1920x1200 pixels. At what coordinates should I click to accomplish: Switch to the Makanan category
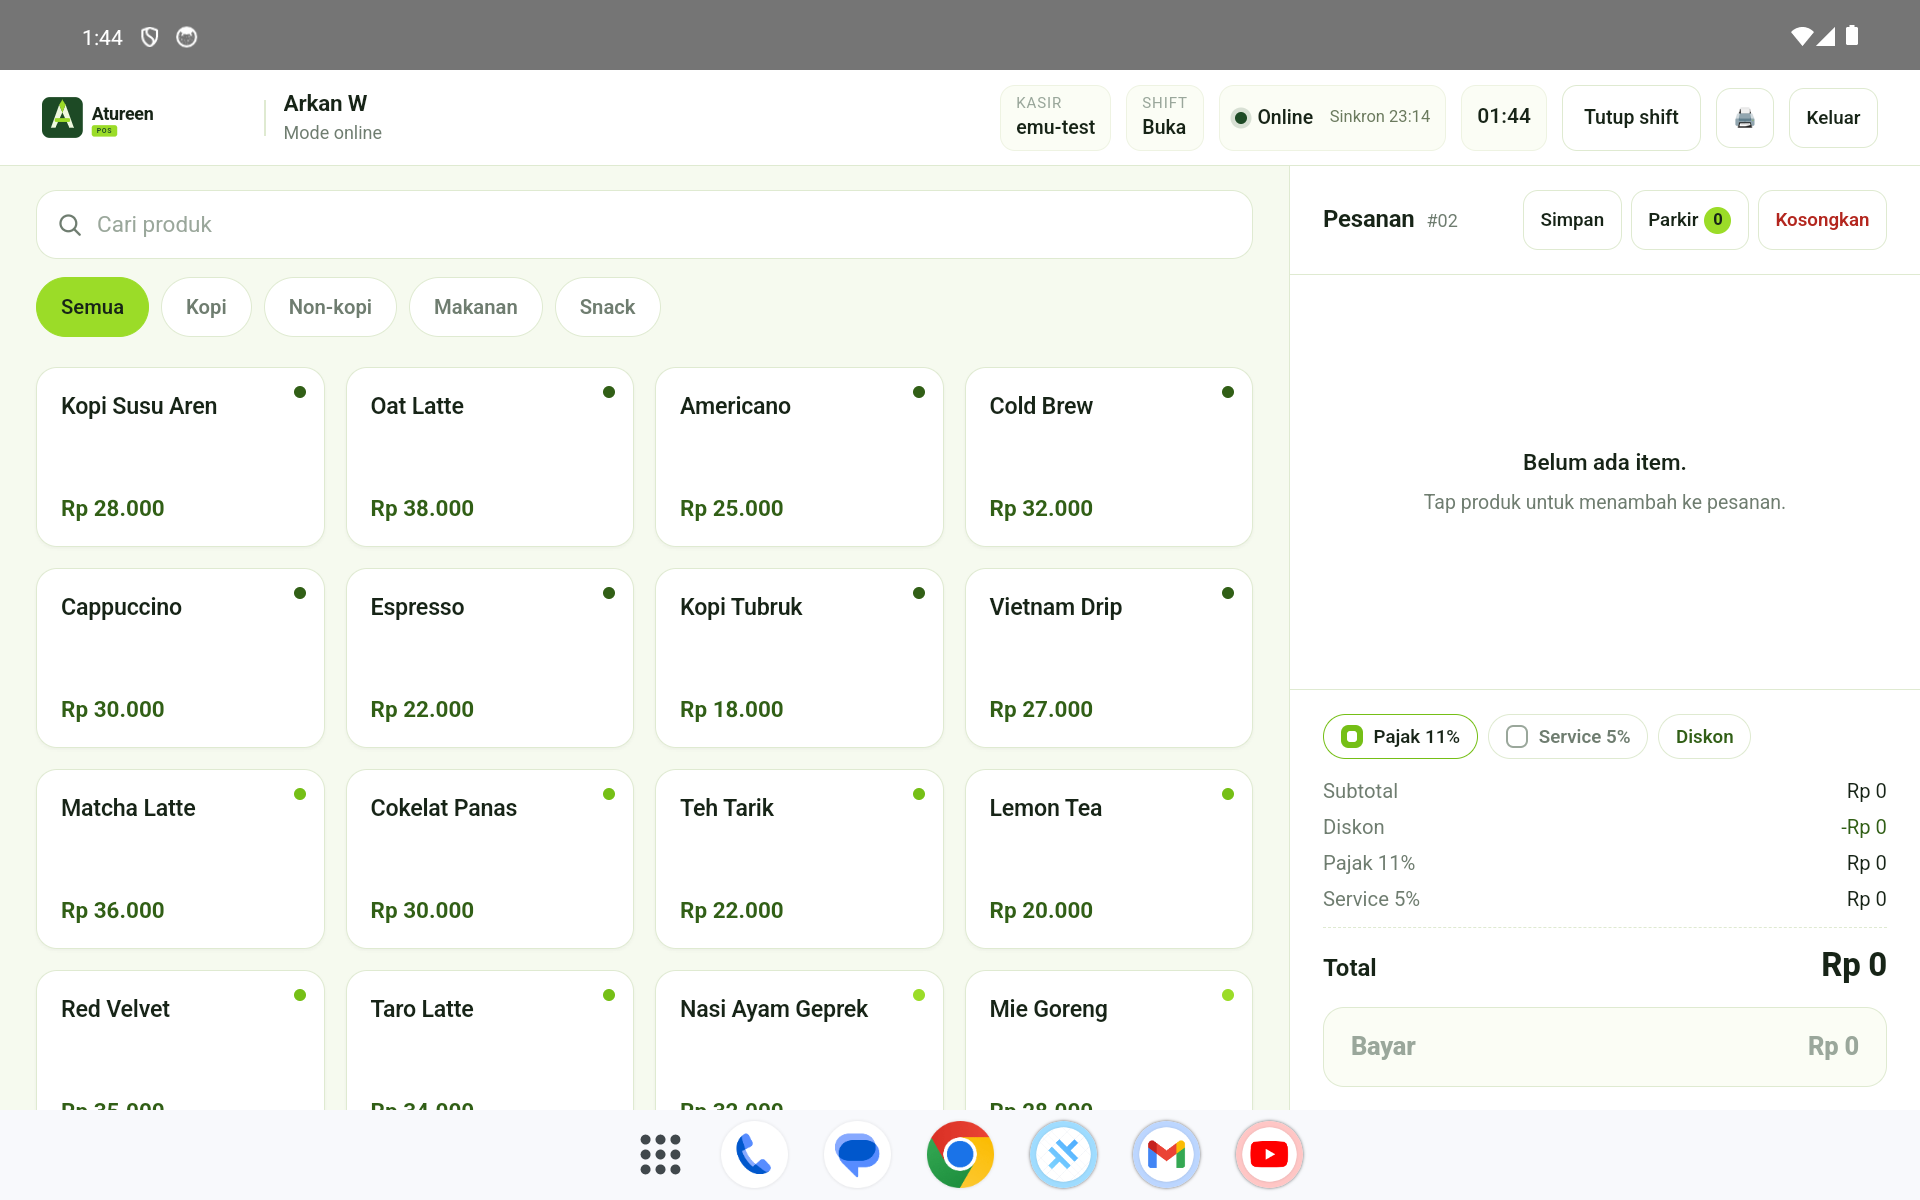(476, 307)
